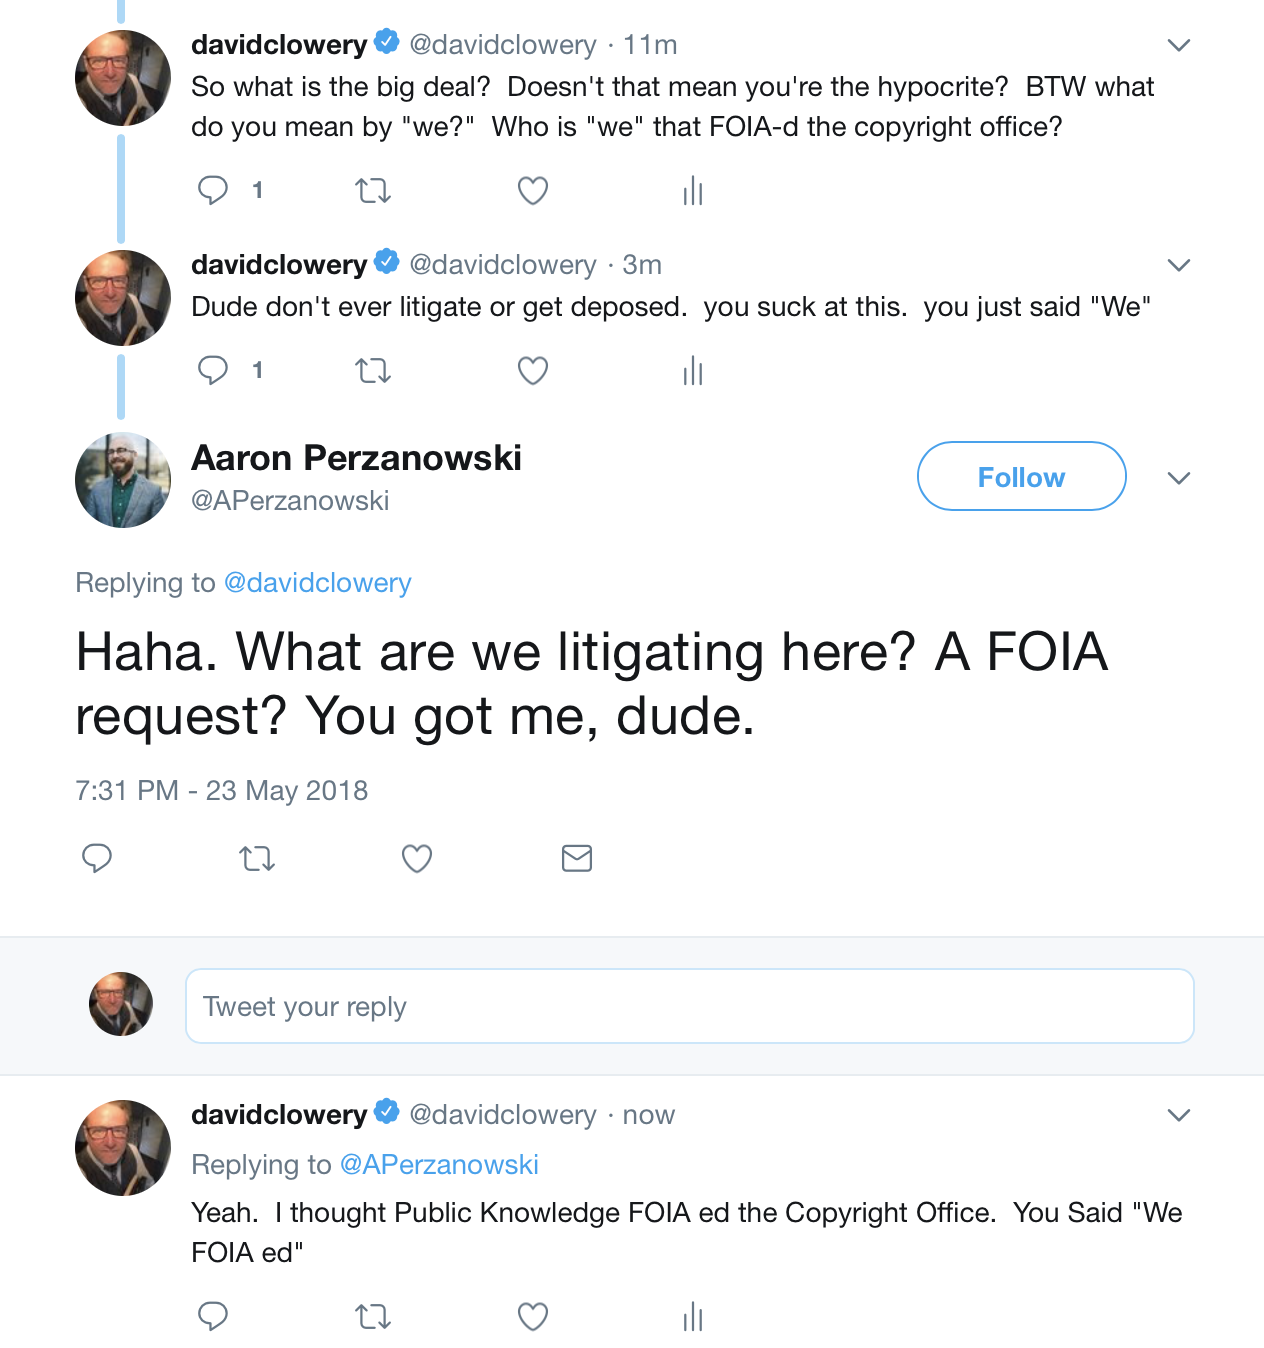Reply to the 'Dude don't ever litigate' tweet
Image resolution: width=1264 pixels, height=1348 pixels.
213,370
